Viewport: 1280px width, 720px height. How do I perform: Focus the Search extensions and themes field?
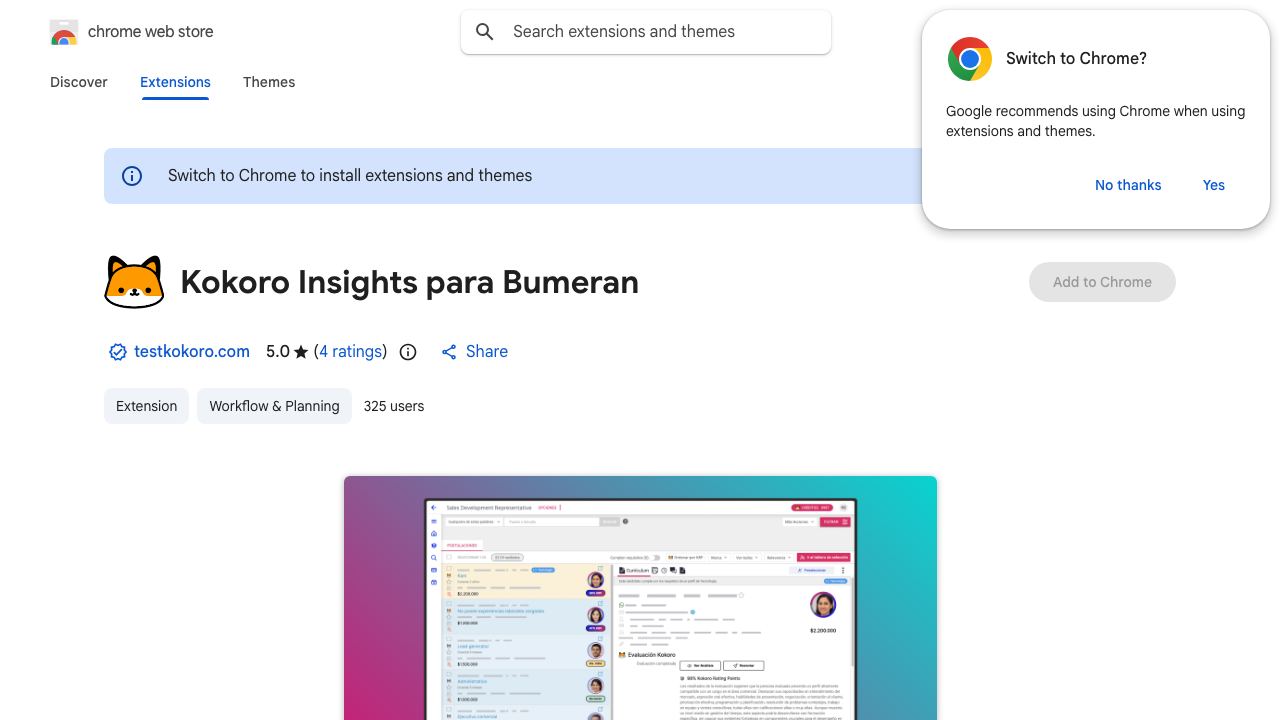click(646, 32)
